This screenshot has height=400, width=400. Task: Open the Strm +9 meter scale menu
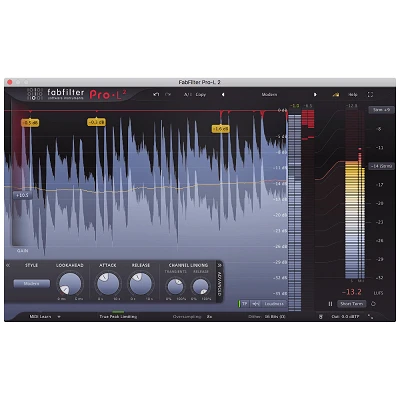click(x=381, y=110)
